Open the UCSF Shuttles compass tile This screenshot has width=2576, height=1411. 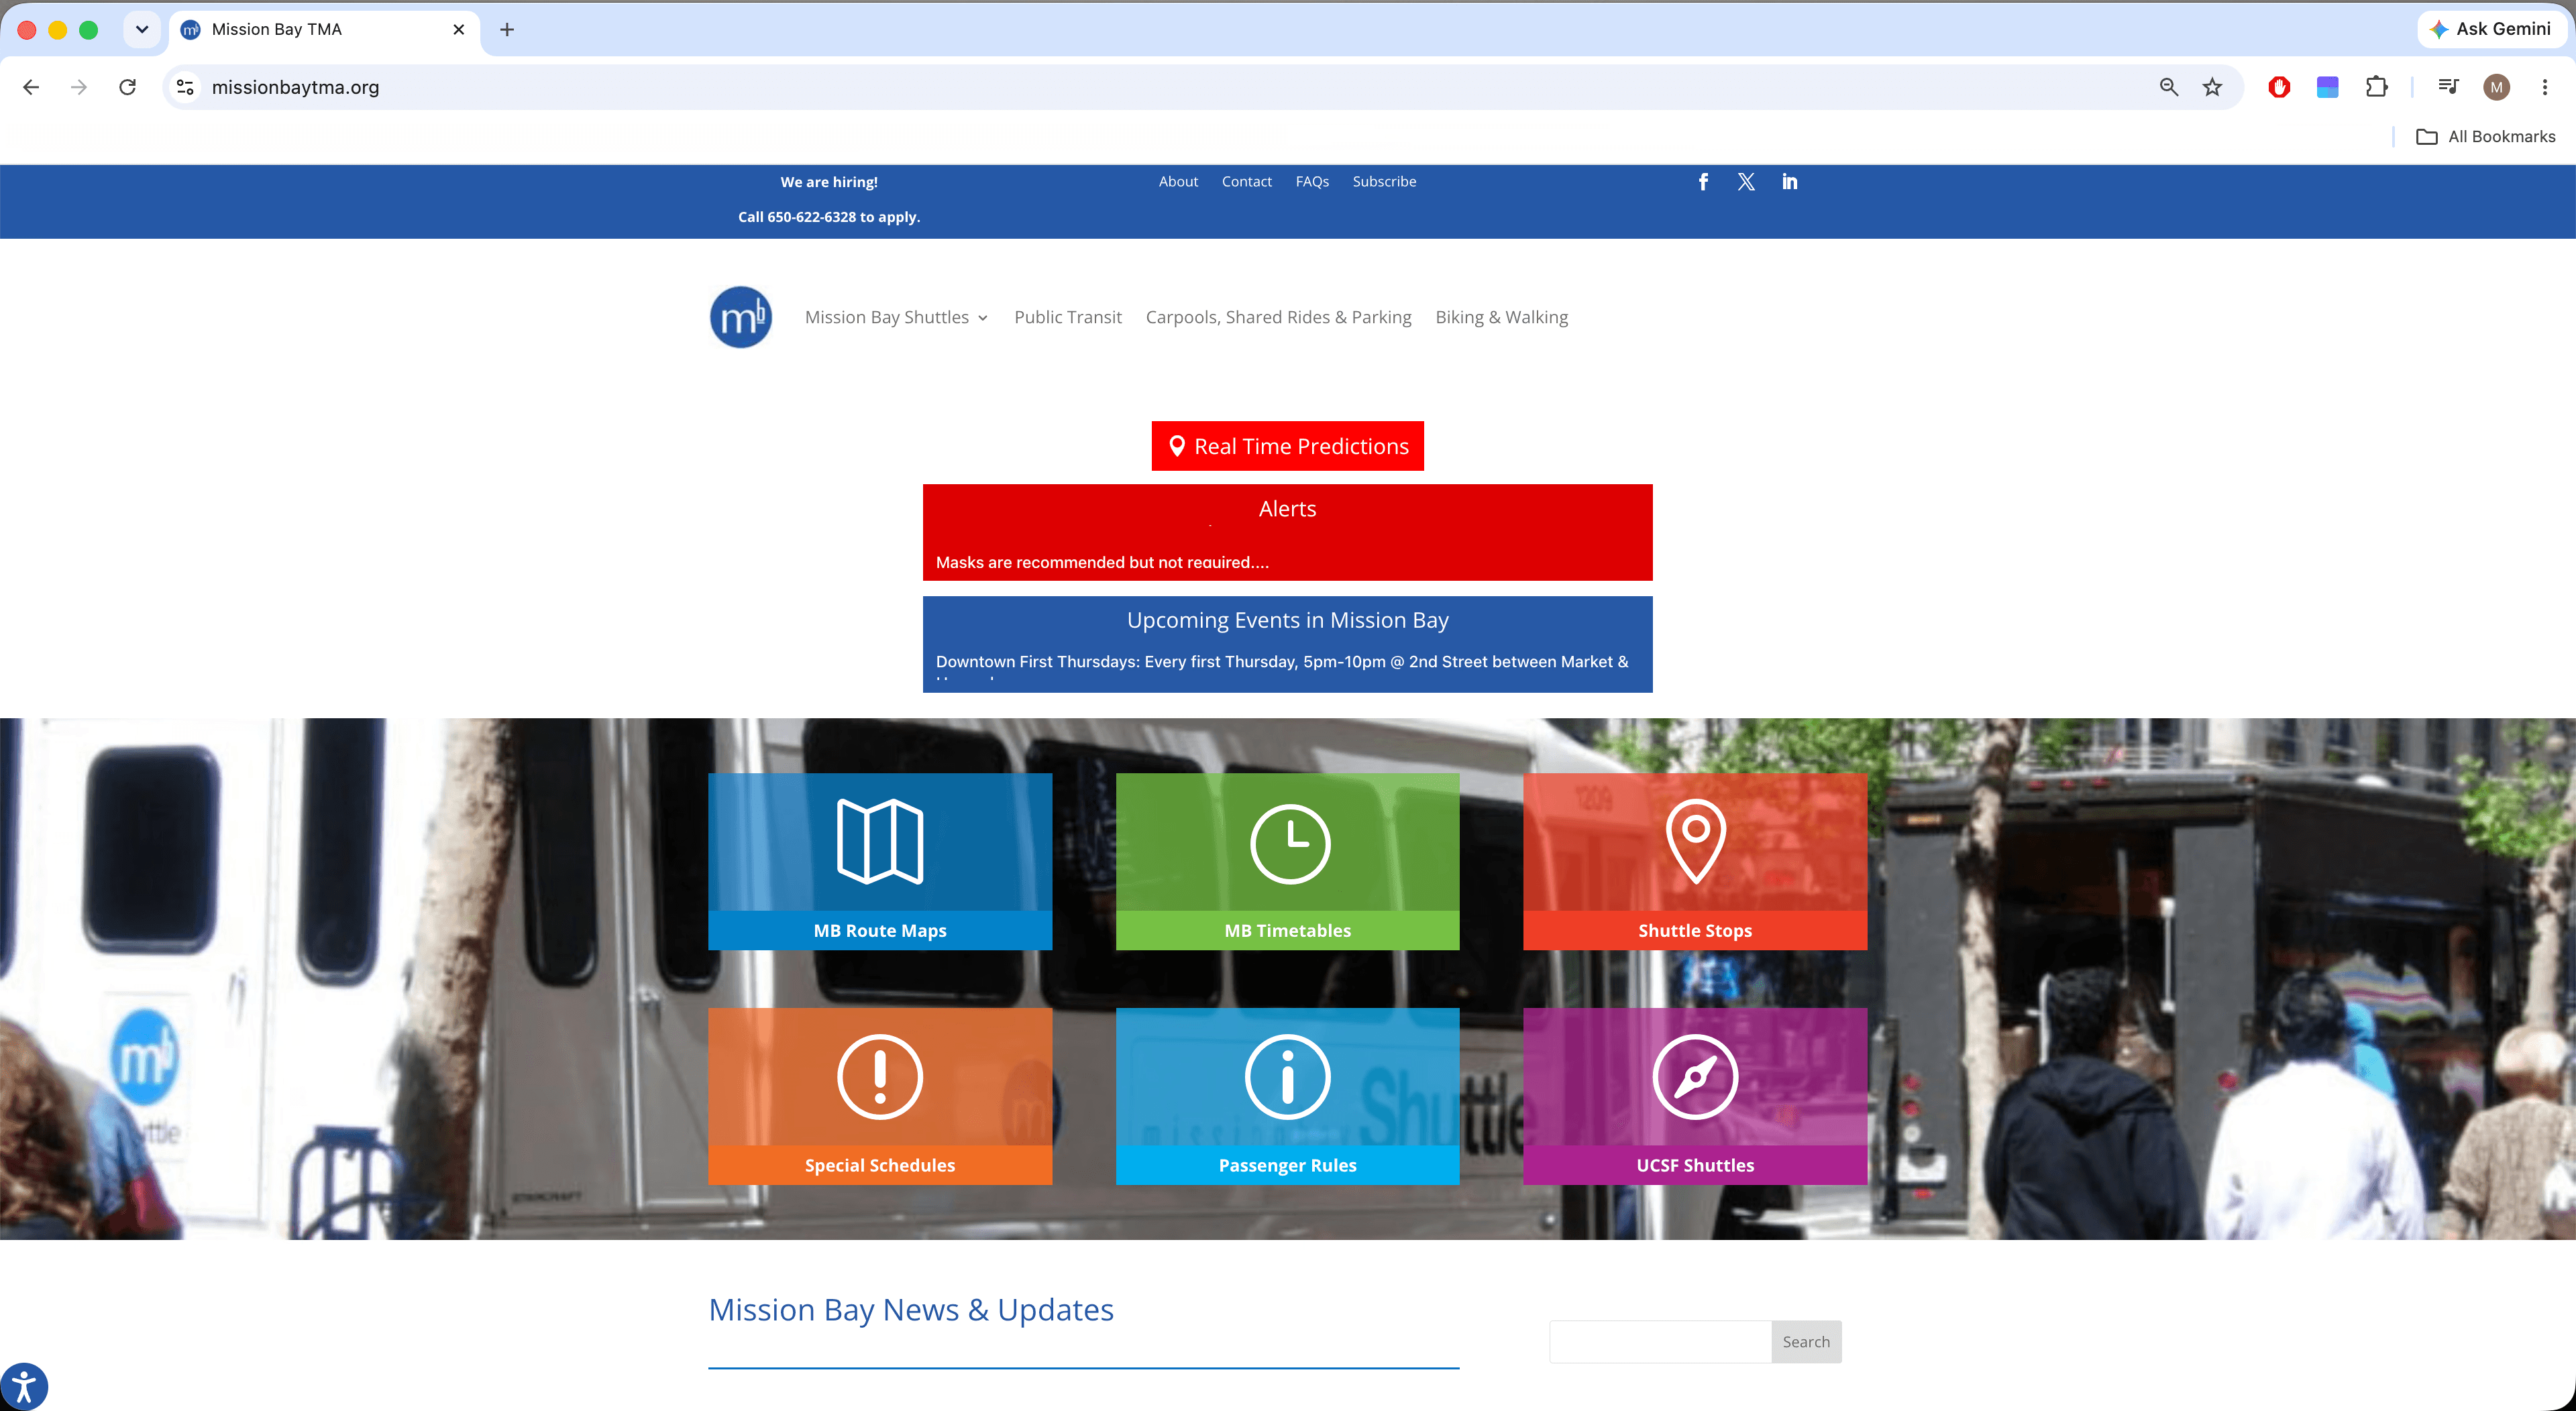pos(1695,1096)
